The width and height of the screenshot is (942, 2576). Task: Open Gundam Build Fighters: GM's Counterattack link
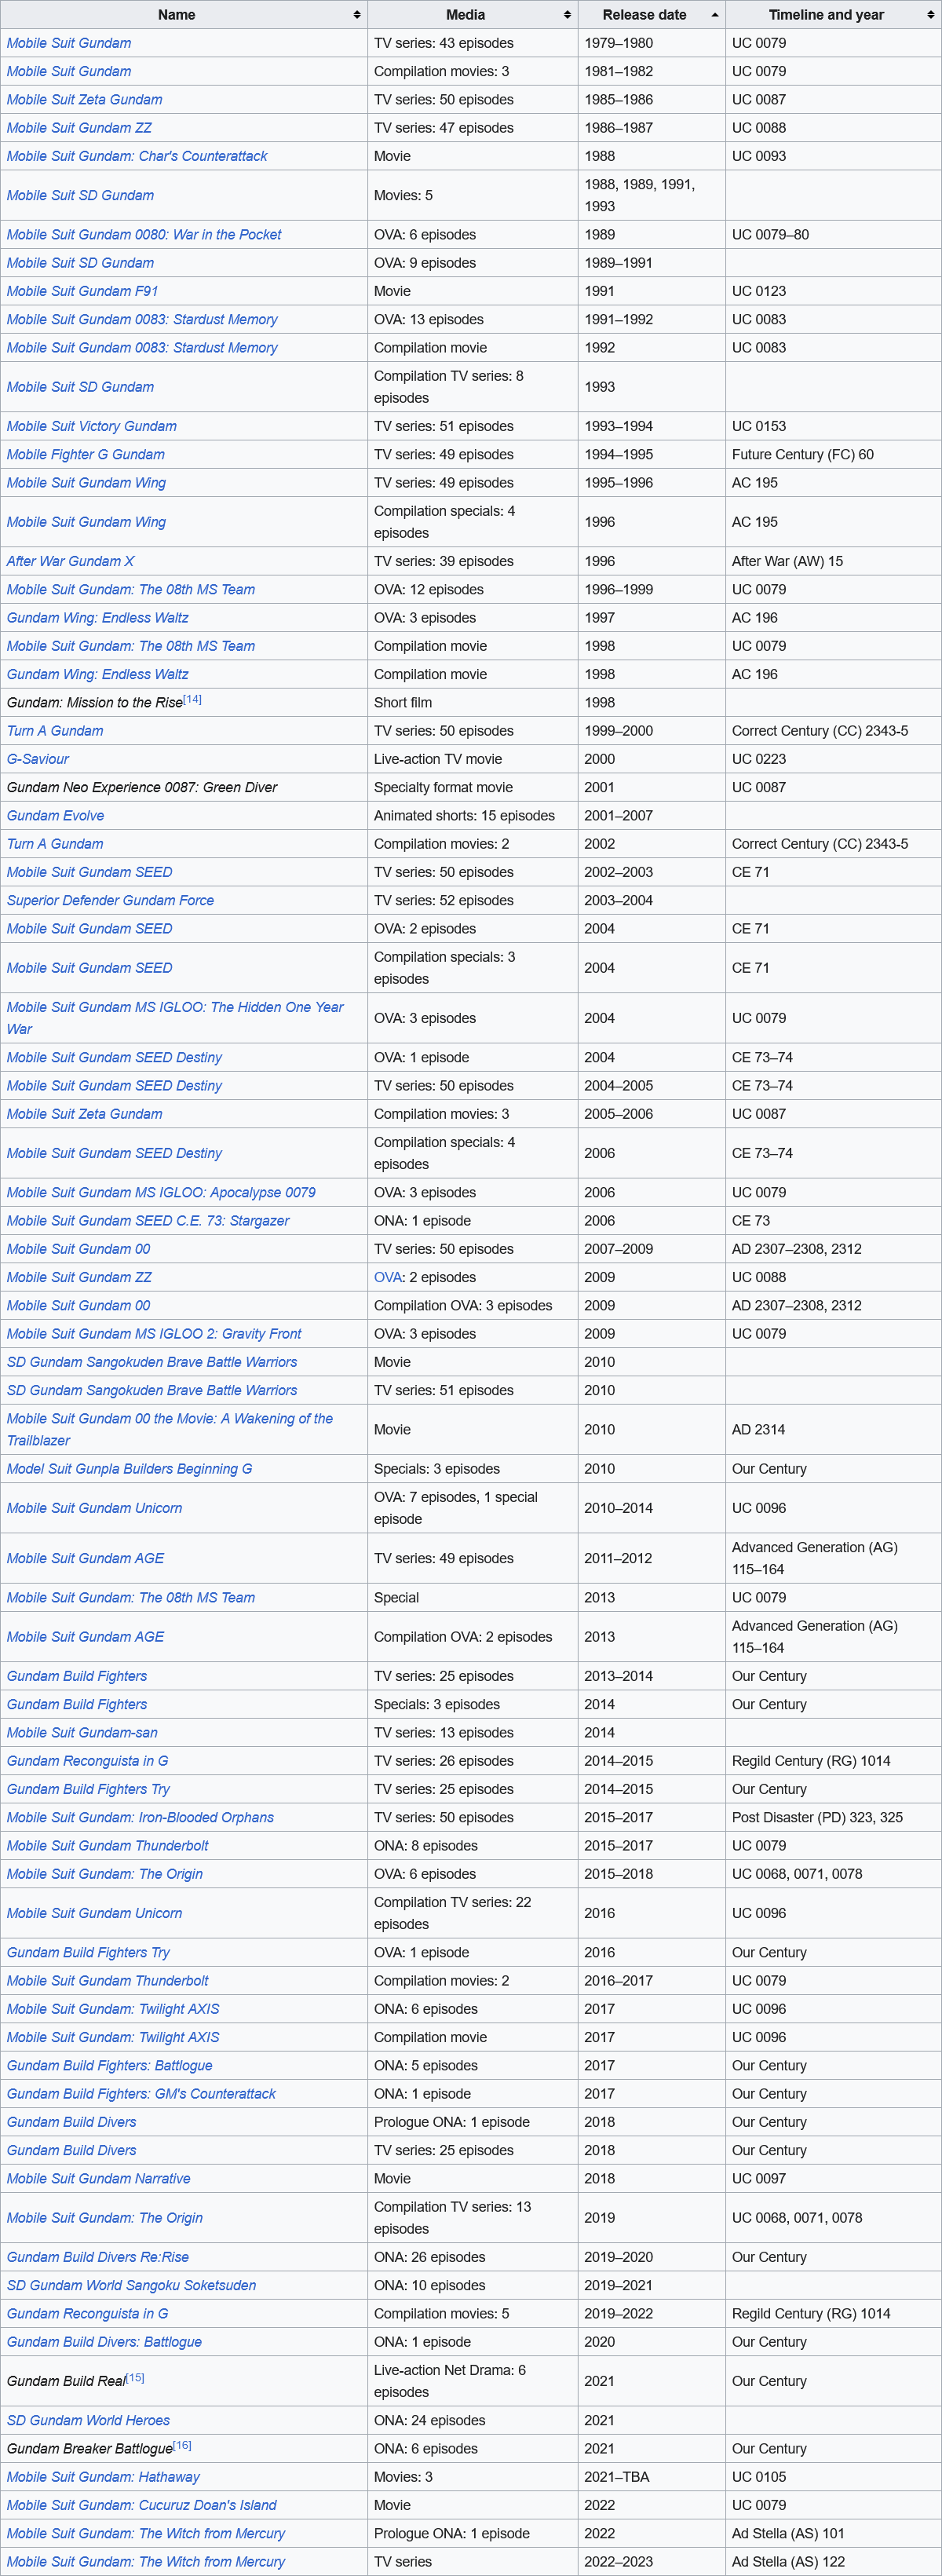coord(141,2094)
